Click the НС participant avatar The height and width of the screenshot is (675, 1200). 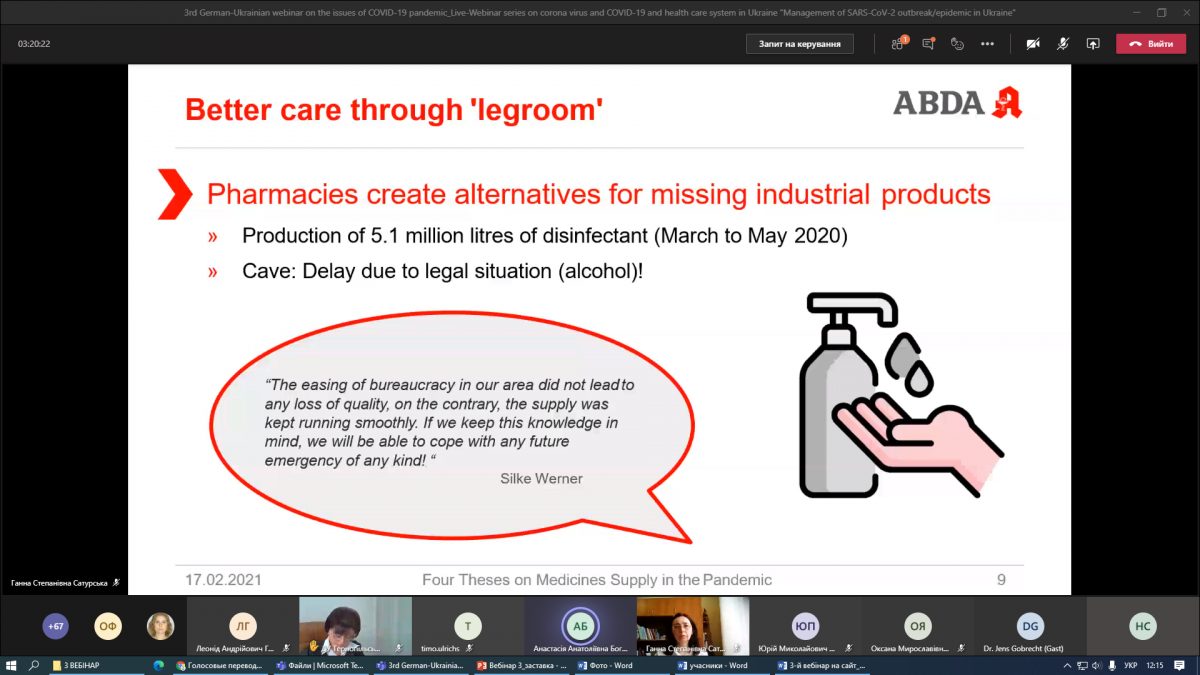click(x=1142, y=627)
